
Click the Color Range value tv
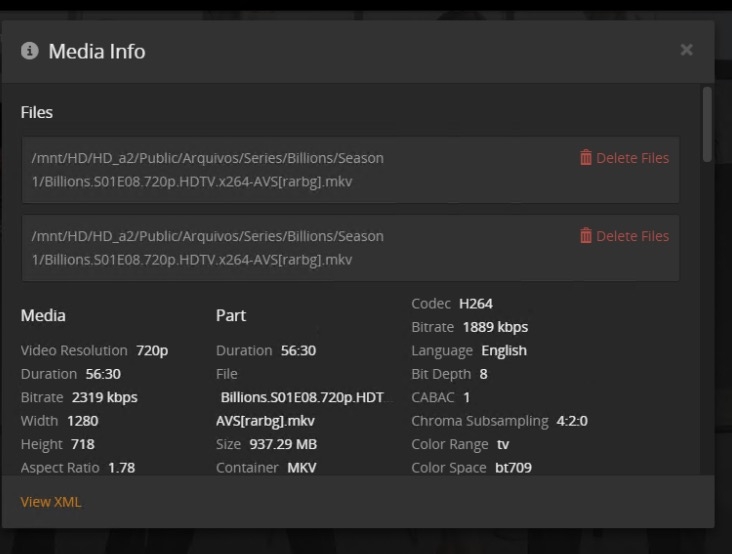point(503,444)
